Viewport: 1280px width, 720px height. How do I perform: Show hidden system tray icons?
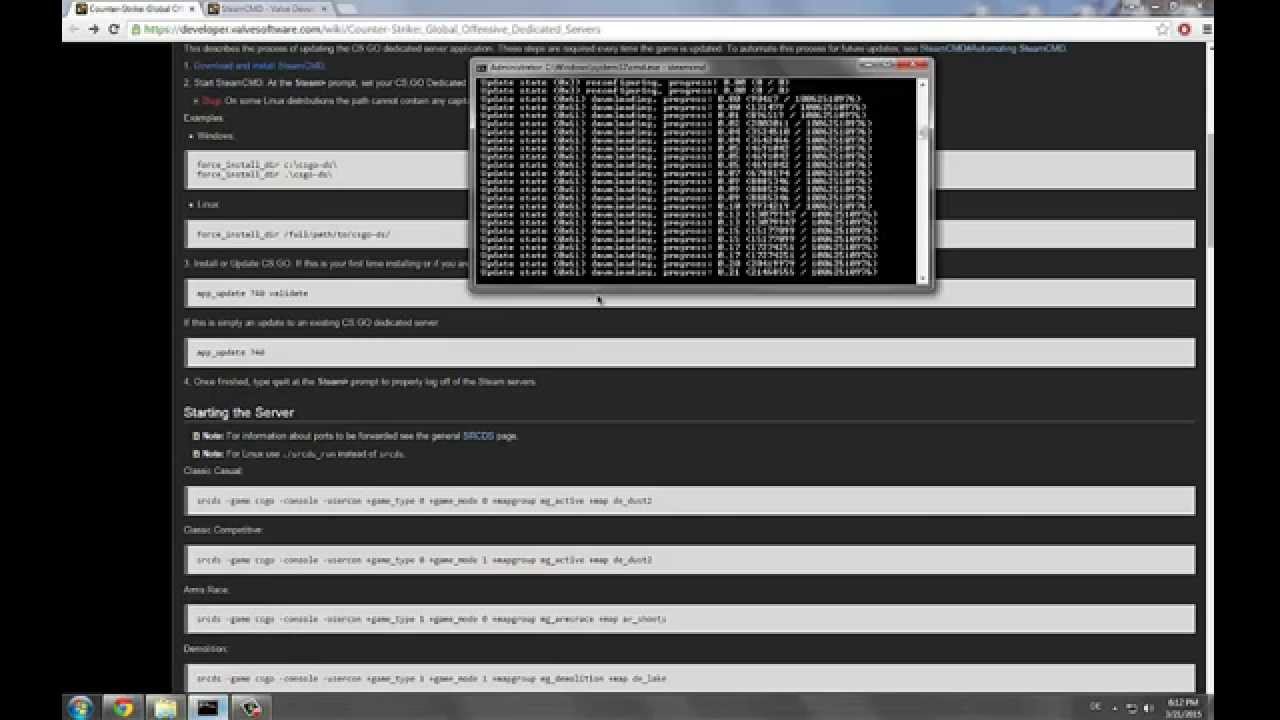point(1113,707)
